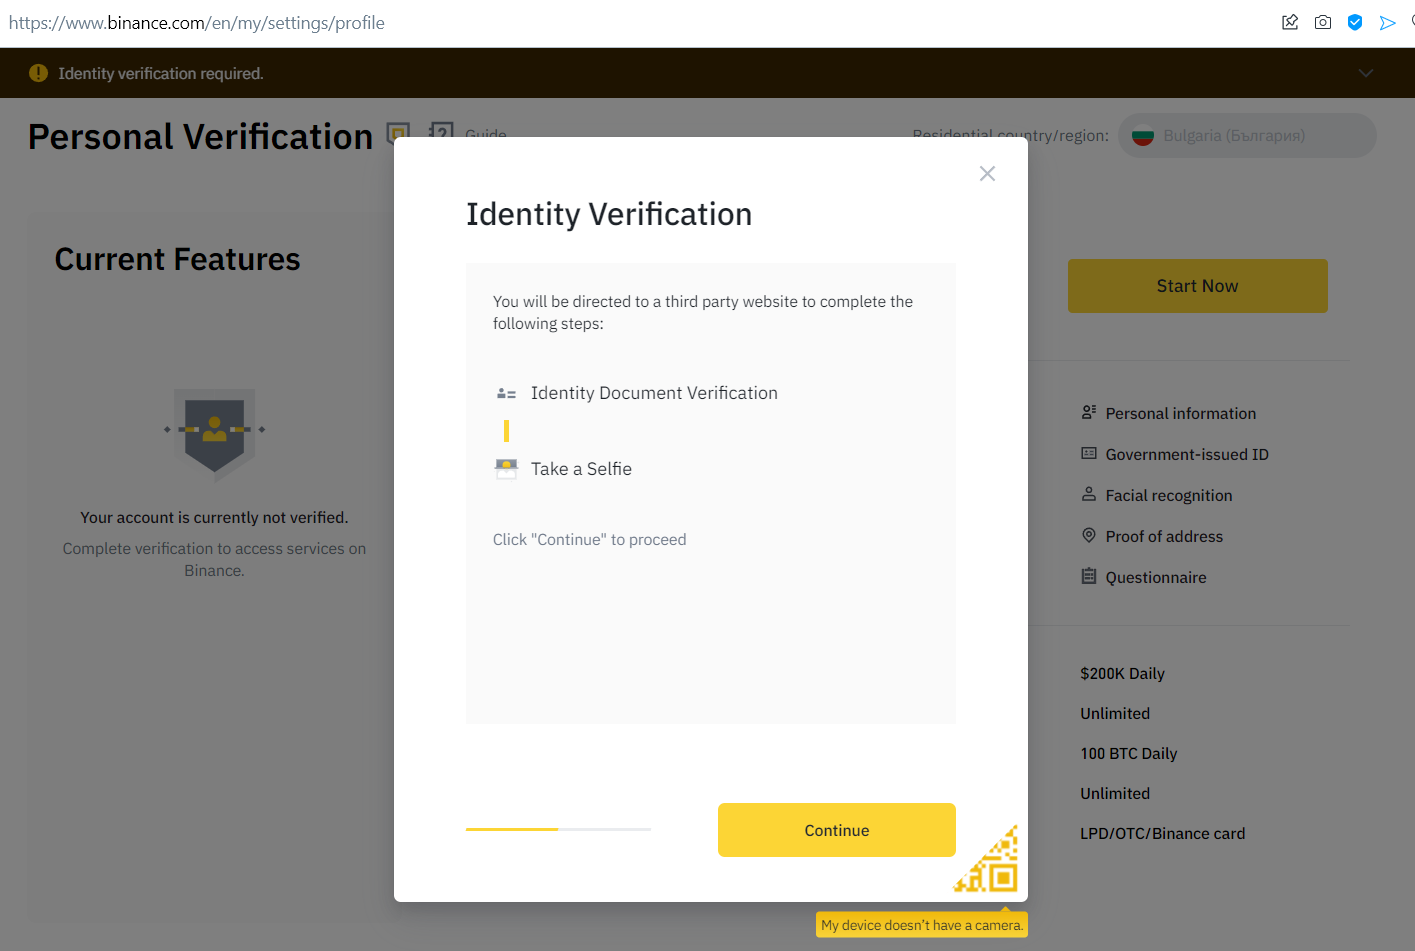The width and height of the screenshot is (1415, 951).
Task: Click the Government-issued ID text
Action: click(1187, 454)
